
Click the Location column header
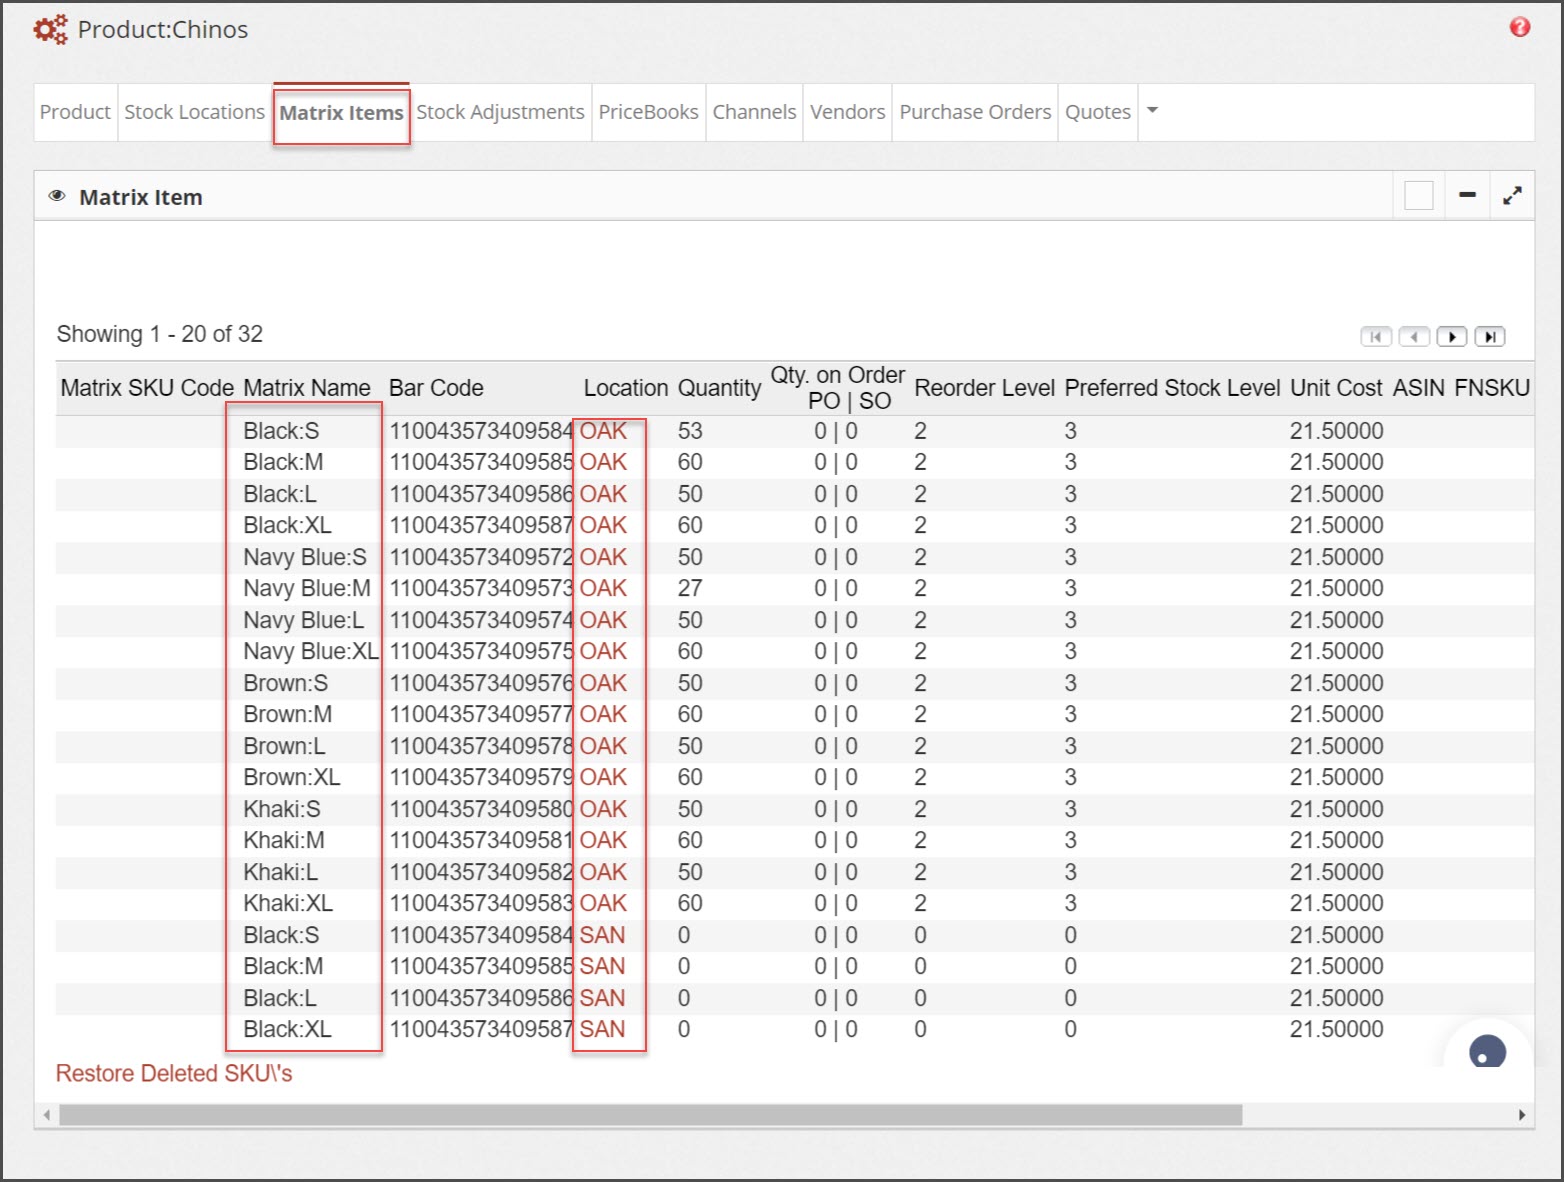pos(626,388)
